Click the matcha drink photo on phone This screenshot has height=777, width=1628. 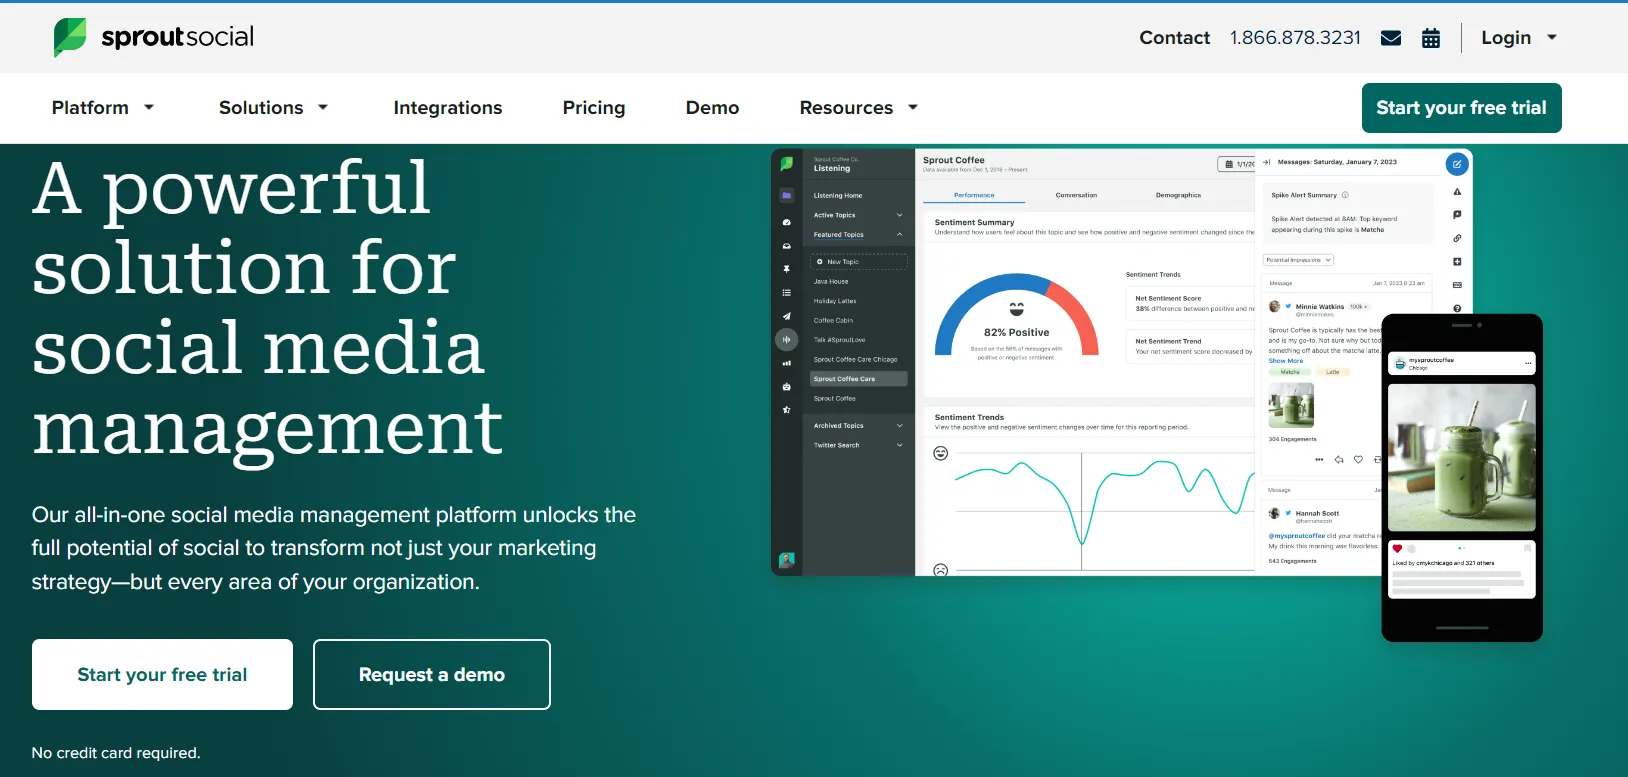pyautogui.click(x=1461, y=458)
